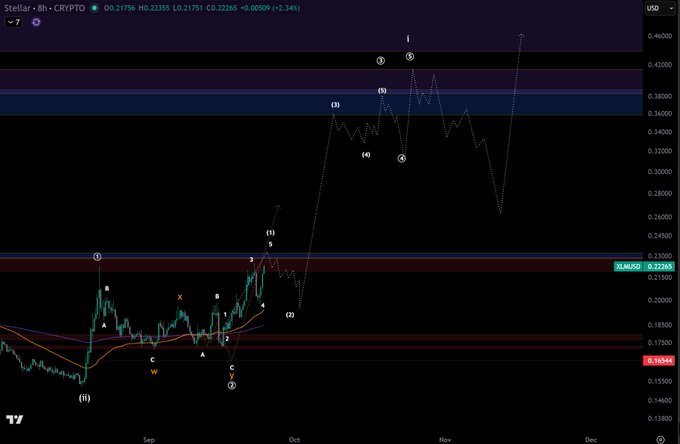The width and height of the screenshot is (680, 444).
Task: Select the (4) wave label
Action: (x=366, y=154)
